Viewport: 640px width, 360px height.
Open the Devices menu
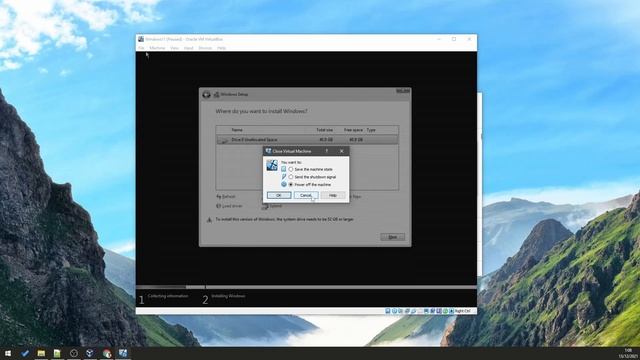[x=205, y=48]
